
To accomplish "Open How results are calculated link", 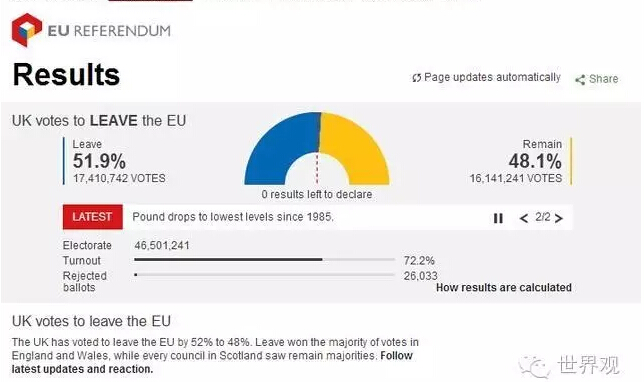I will click(504, 288).
